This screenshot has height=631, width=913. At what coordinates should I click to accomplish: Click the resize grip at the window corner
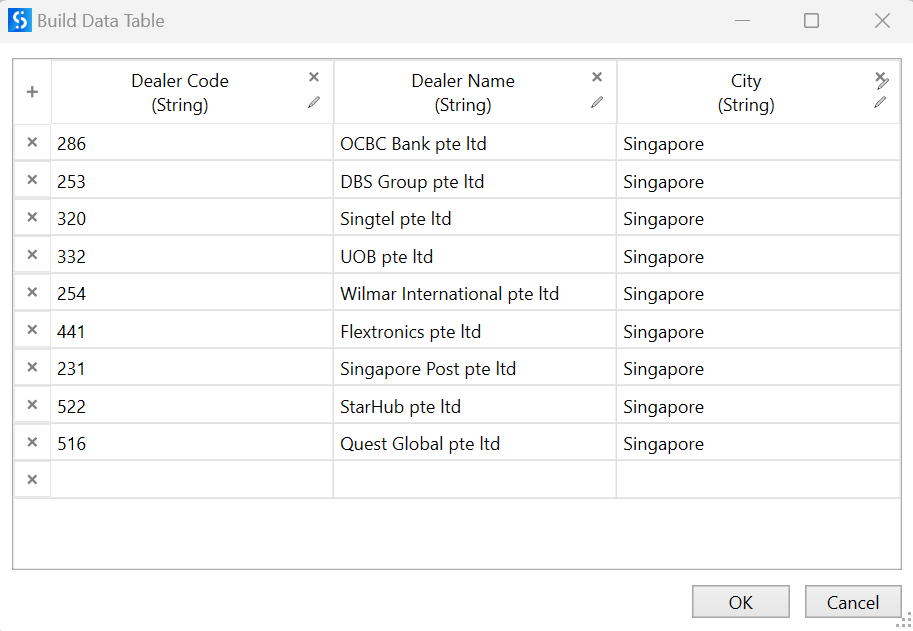click(x=905, y=621)
